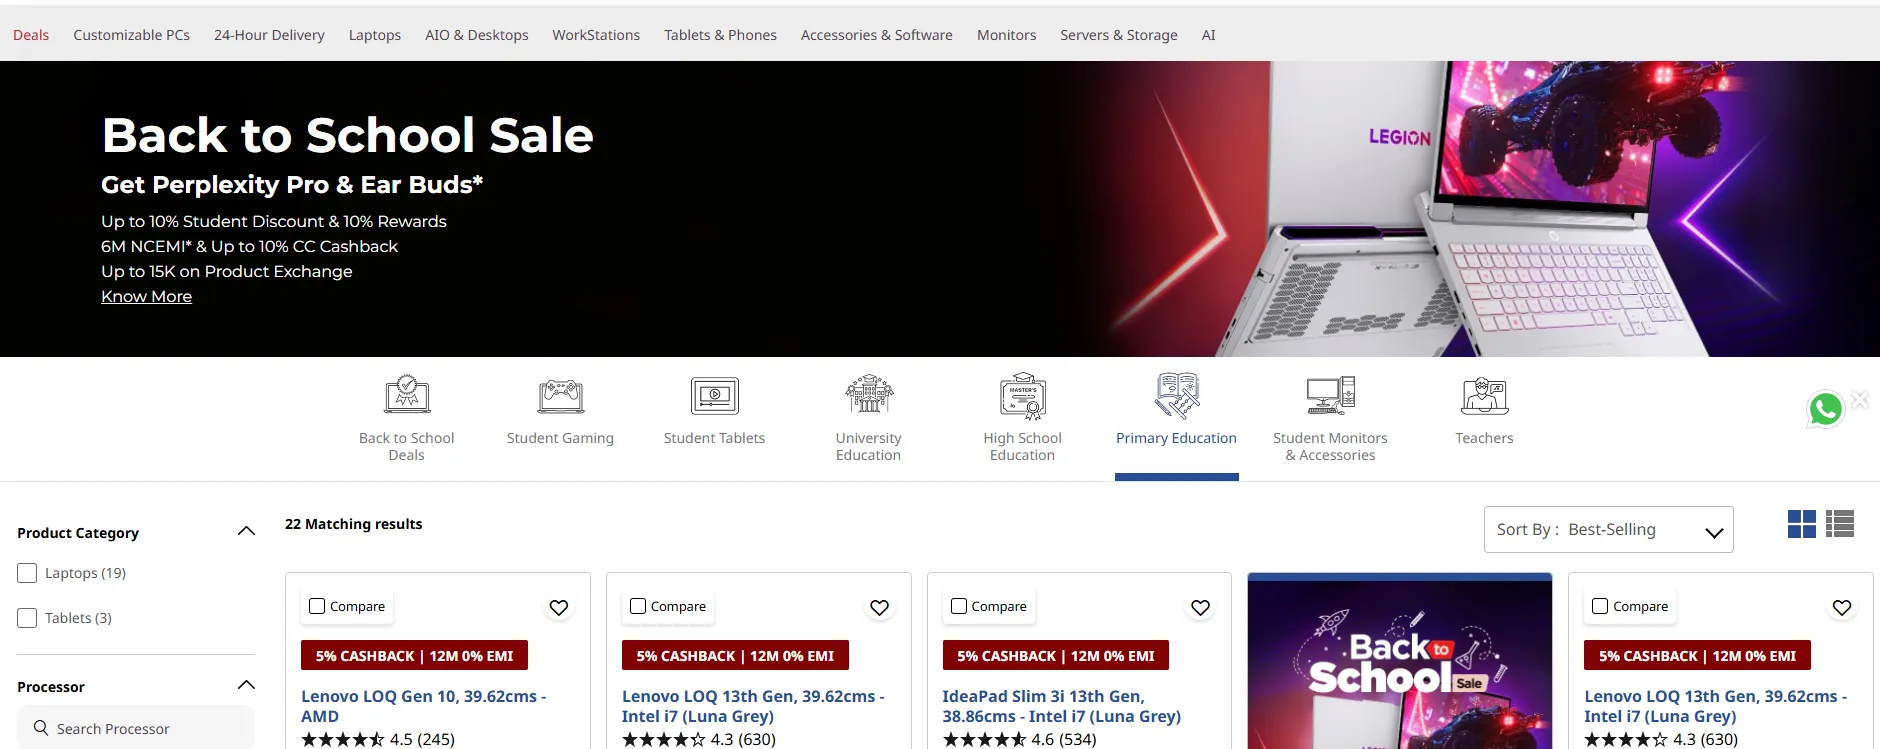
Task: Click the Get Perplexity Pro & Ear Buds text
Action: 292,184
